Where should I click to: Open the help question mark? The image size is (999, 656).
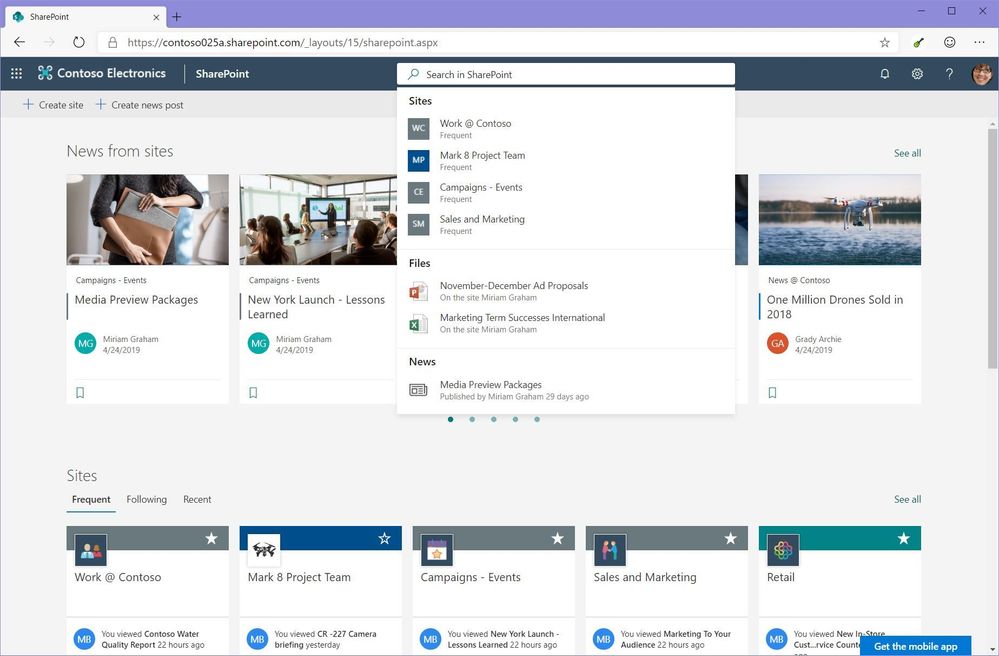pyautogui.click(x=949, y=74)
